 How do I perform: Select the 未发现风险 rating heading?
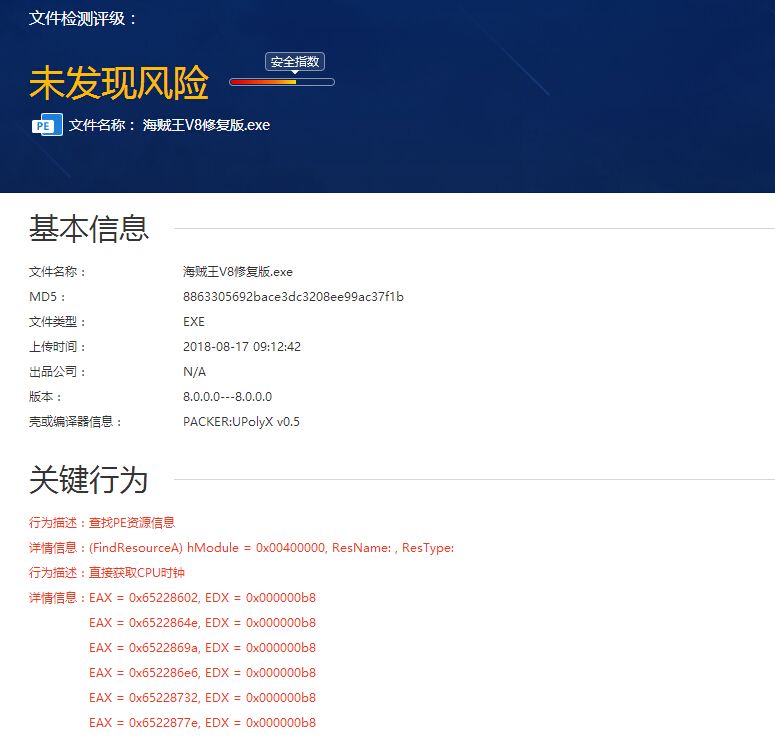coord(119,83)
